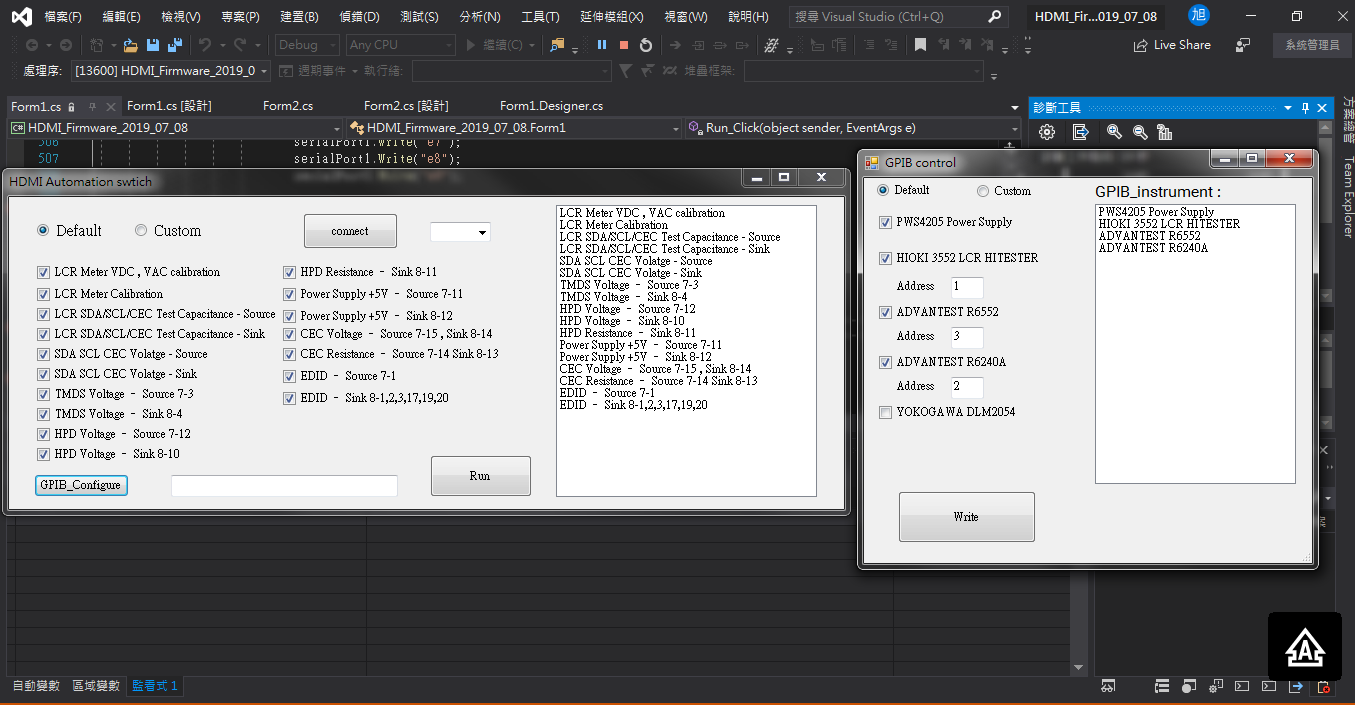Click the user account avatar
The image size is (1355, 705).
click(x=1200, y=16)
